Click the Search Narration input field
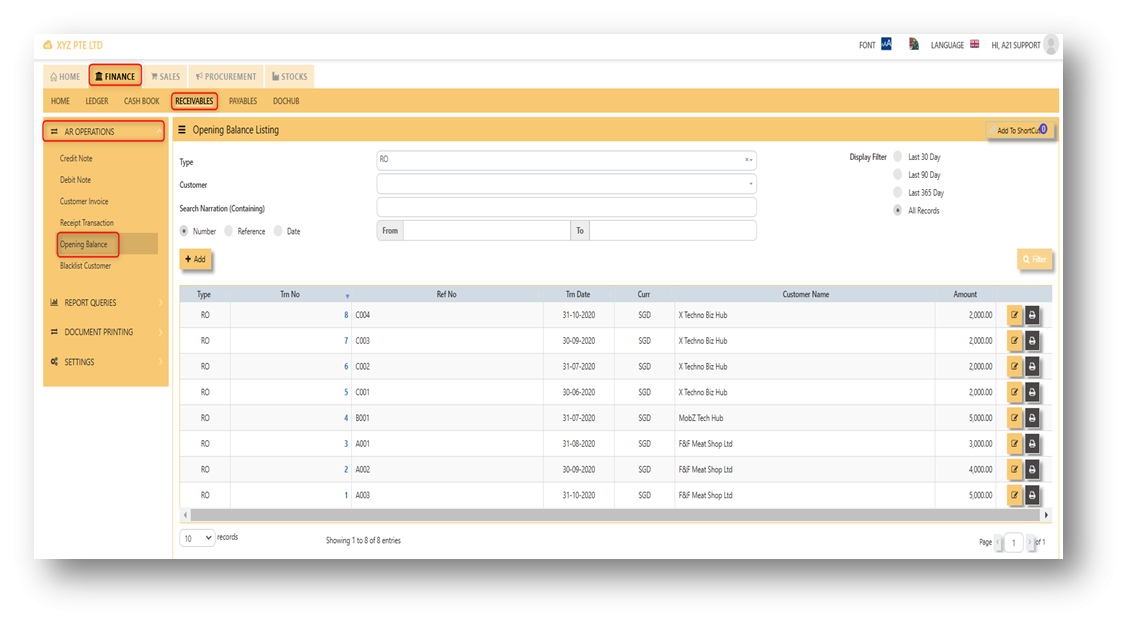Image resolution: width=1129 pixels, height=625 pixels. (x=566, y=208)
